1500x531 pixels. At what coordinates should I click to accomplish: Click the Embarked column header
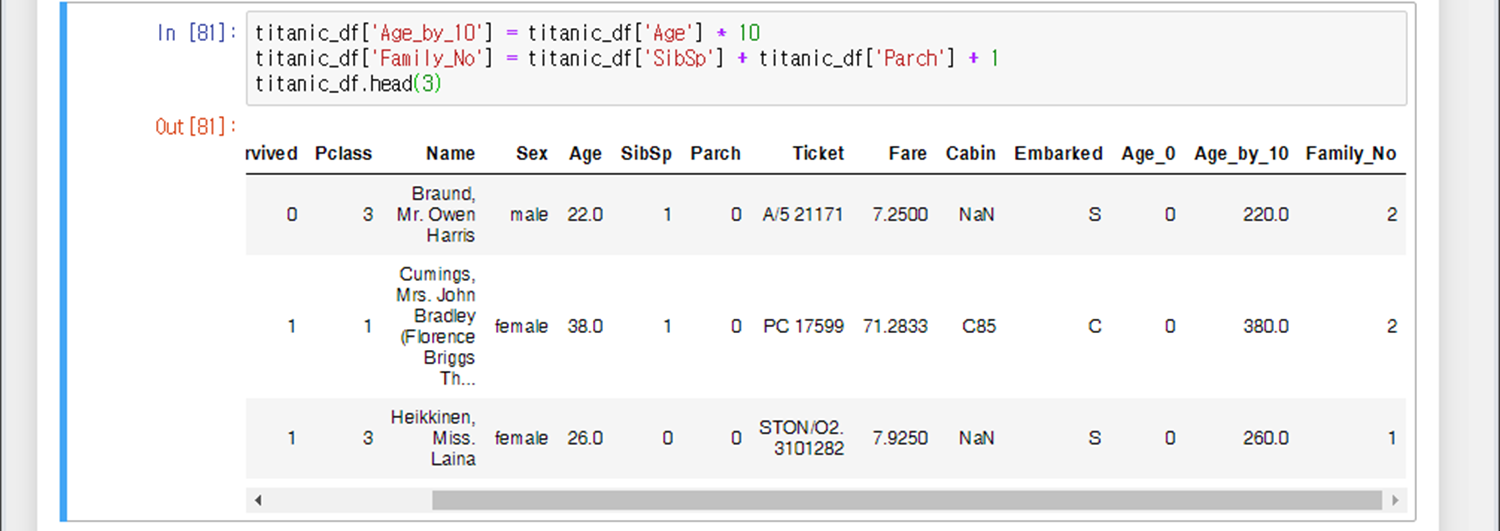(1058, 154)
